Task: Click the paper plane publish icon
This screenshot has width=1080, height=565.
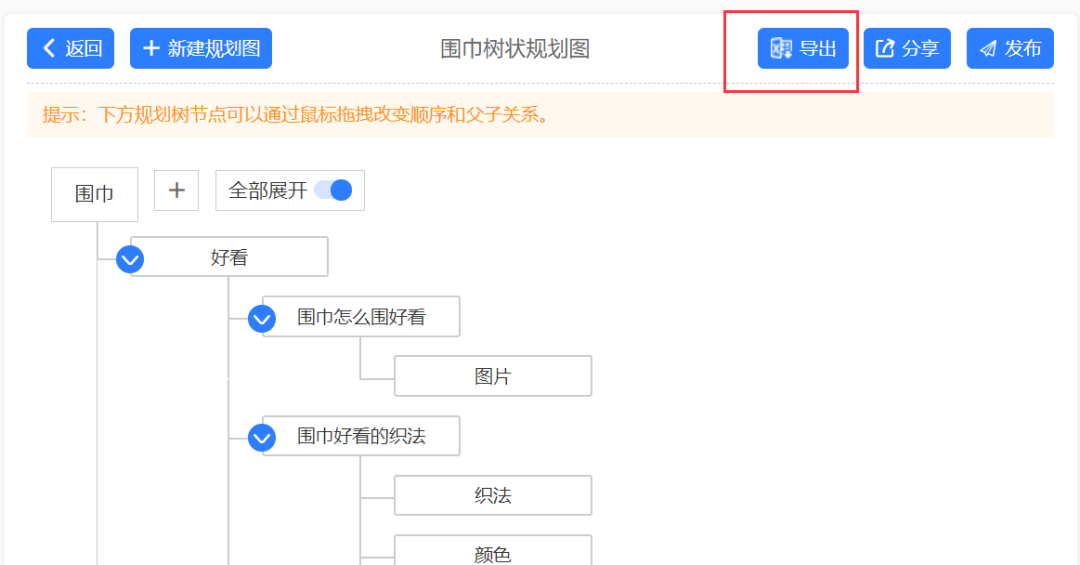Action: (x=988, y=49)
